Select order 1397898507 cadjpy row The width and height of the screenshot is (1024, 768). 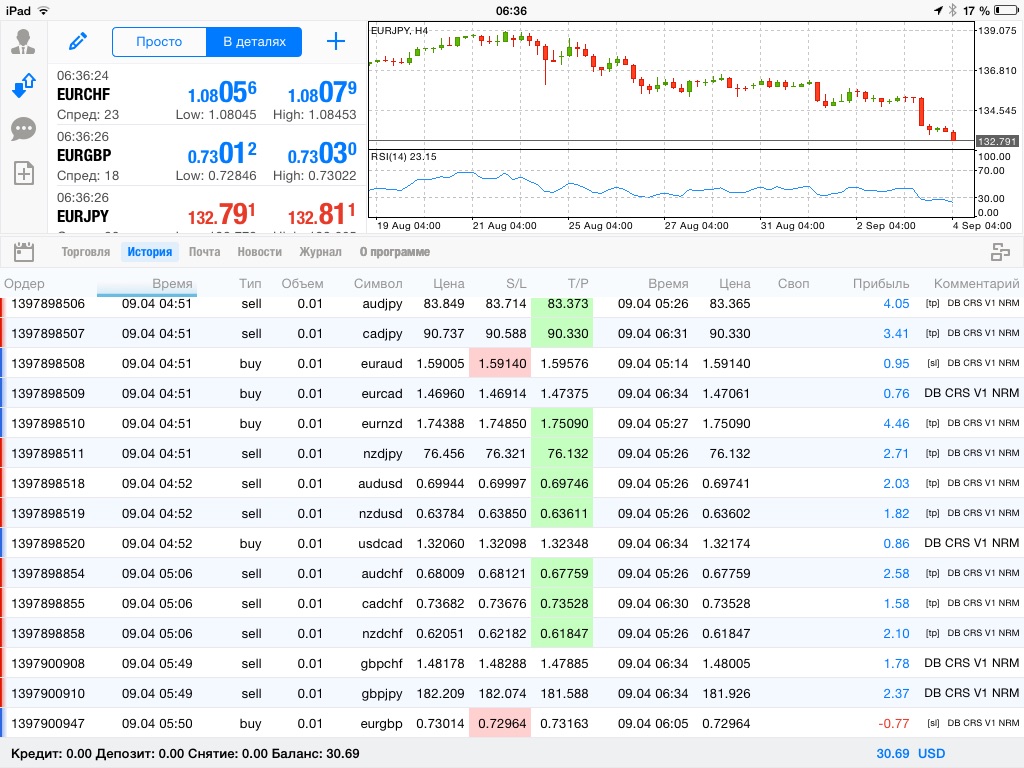pyautogui.click(x=512, y=333)
